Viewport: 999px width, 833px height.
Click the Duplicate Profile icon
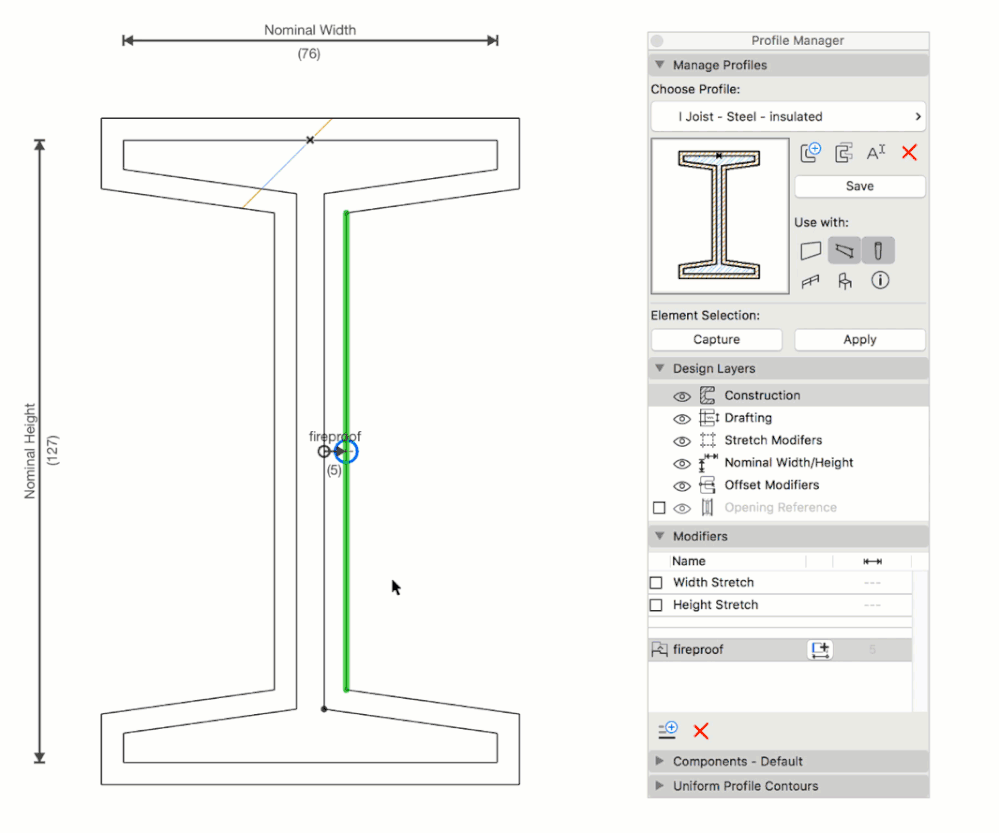tap(844, 153)
